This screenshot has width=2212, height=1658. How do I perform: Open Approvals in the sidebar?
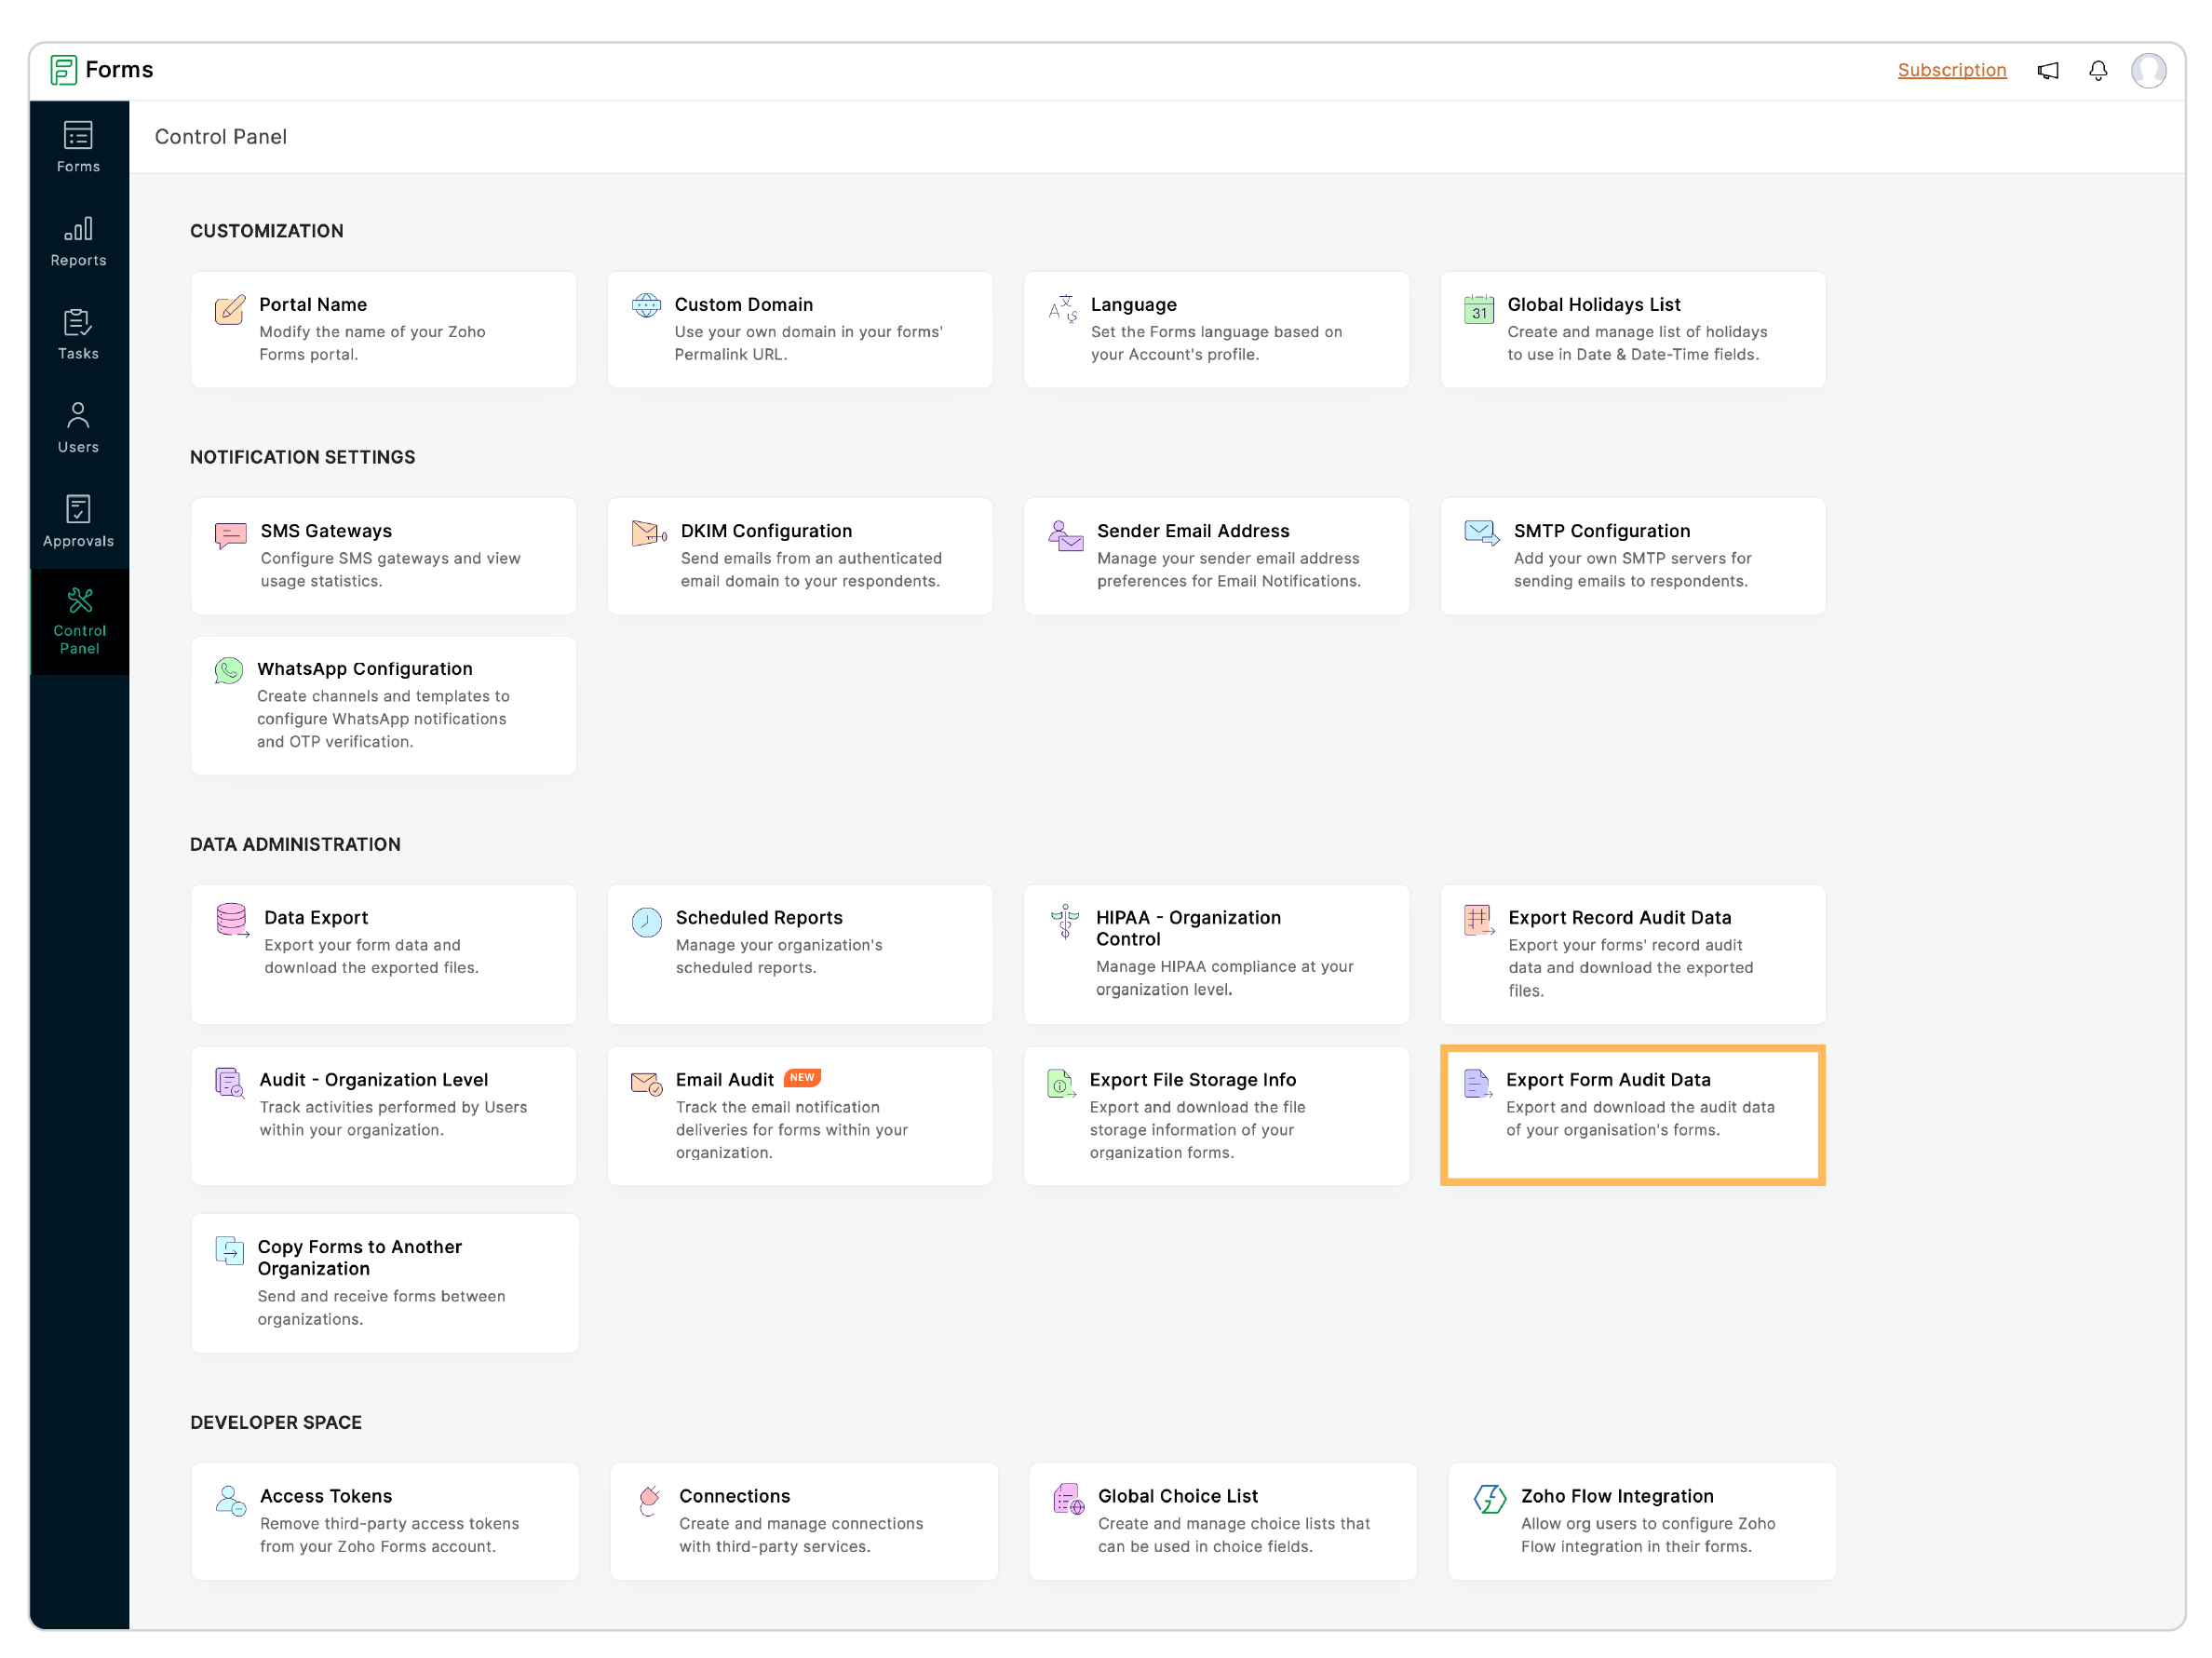[x=78, y=521]
